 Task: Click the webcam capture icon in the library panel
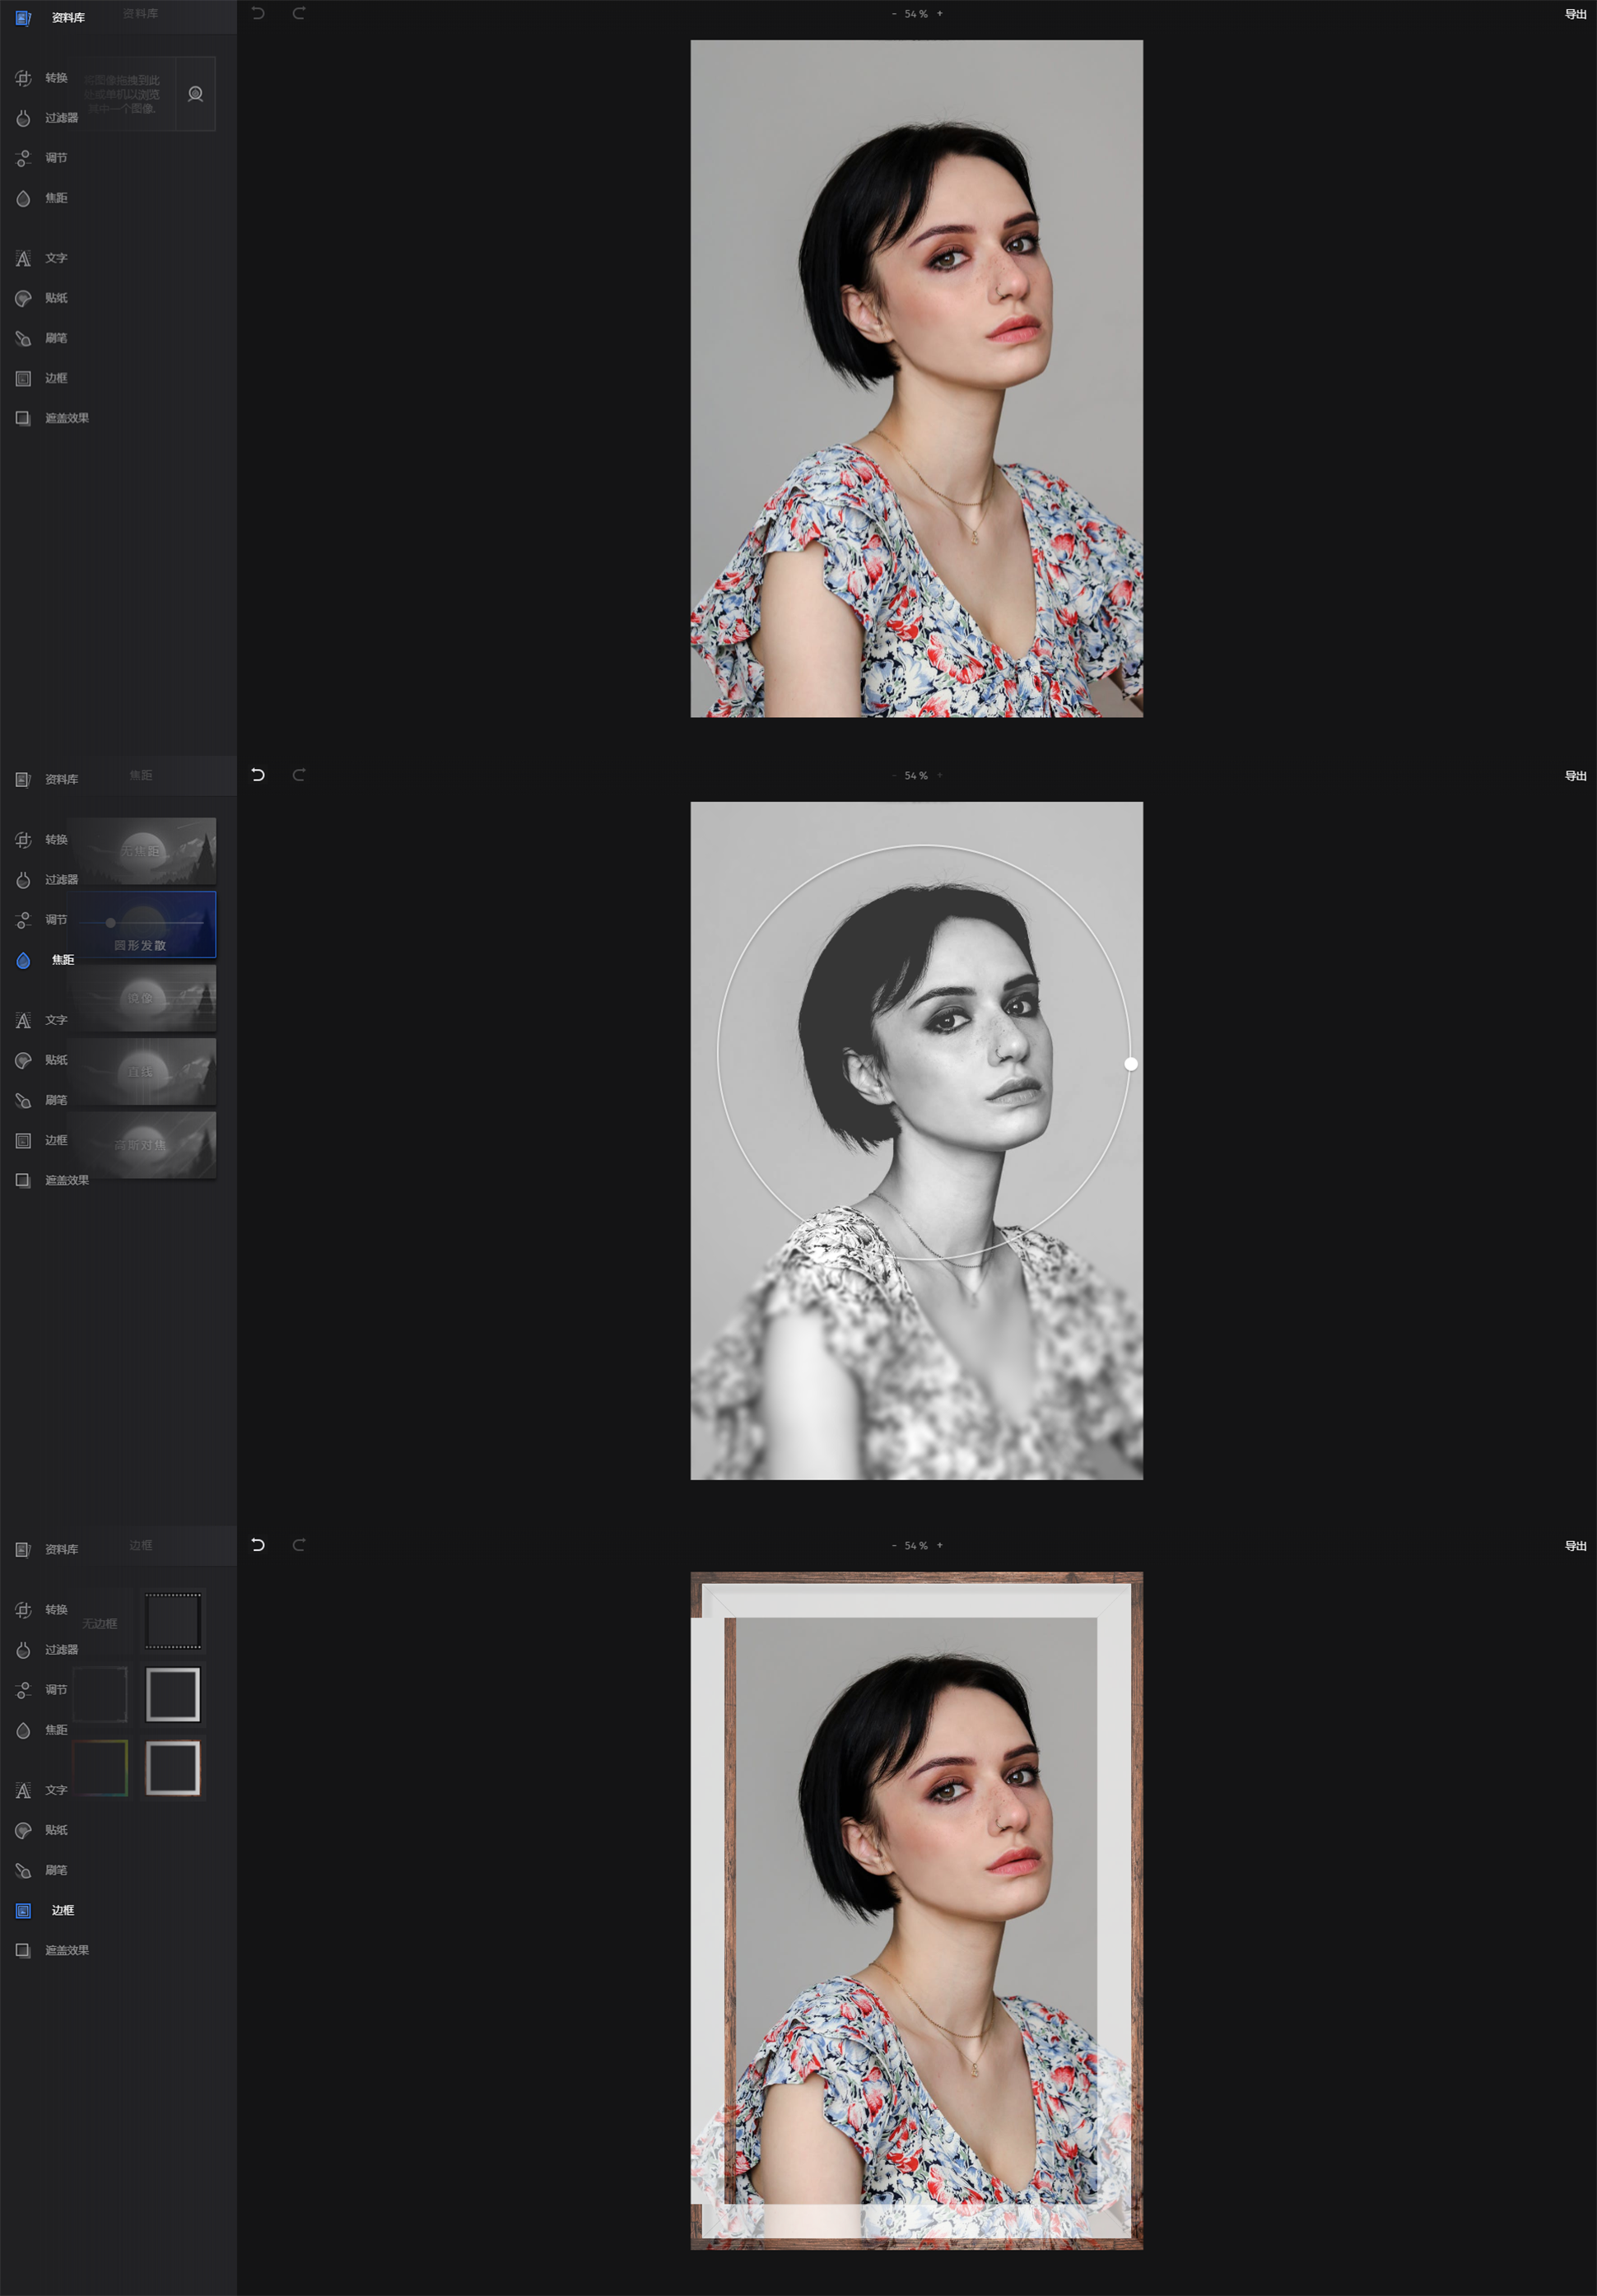tap(195, 94)
